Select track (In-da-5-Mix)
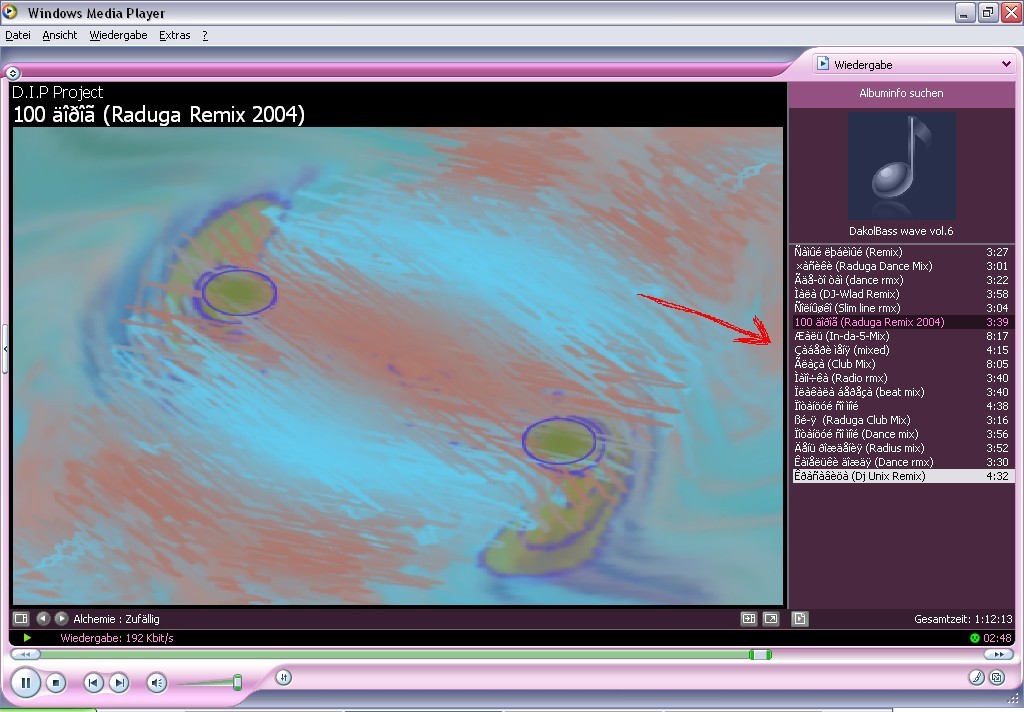 click(x=902, y=336)
